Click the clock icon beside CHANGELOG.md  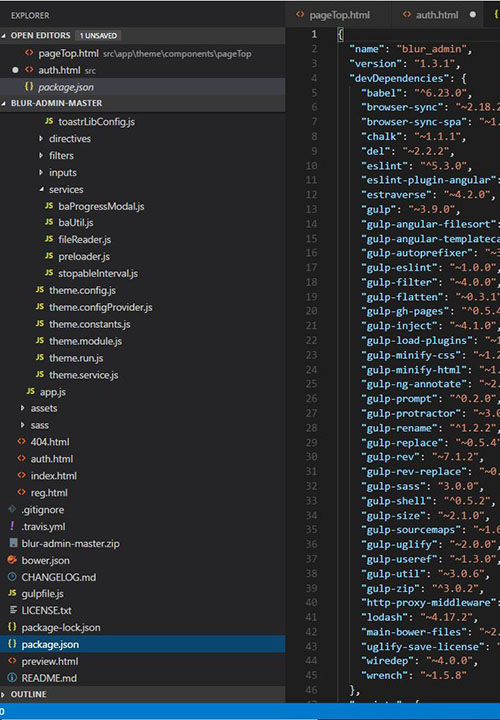click(x=12, y=577)
